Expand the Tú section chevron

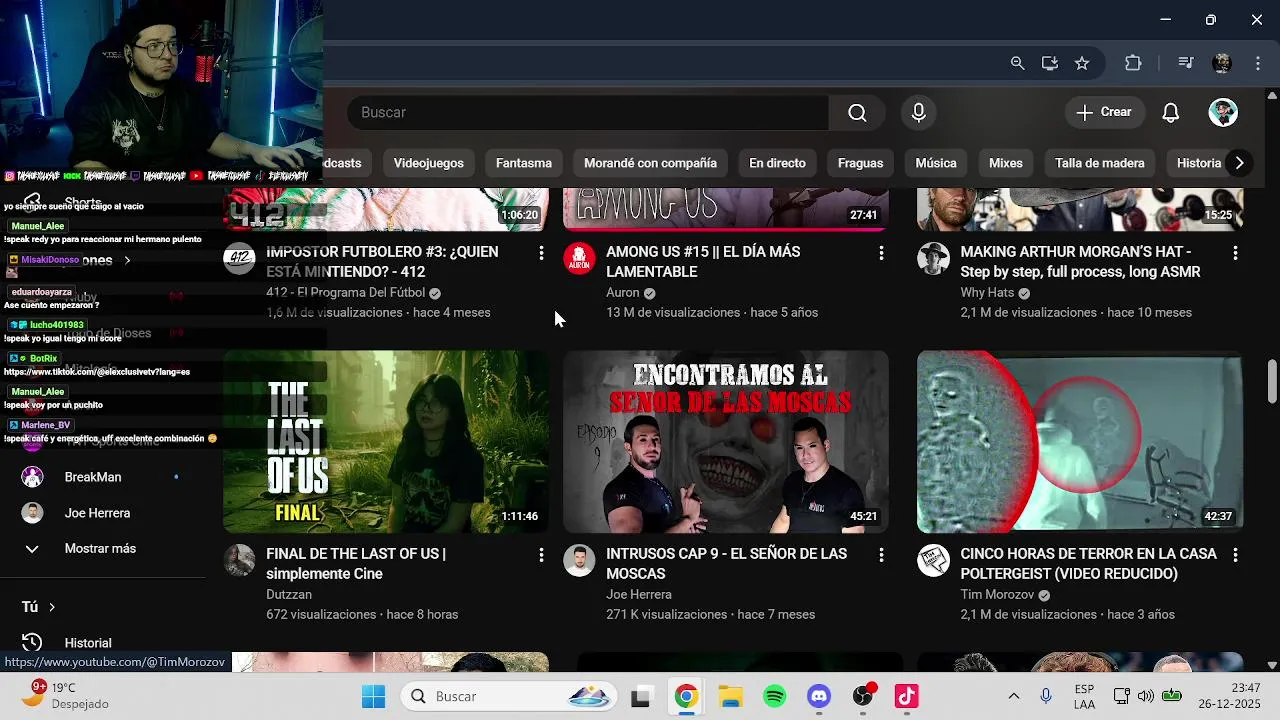pos(52,607)
